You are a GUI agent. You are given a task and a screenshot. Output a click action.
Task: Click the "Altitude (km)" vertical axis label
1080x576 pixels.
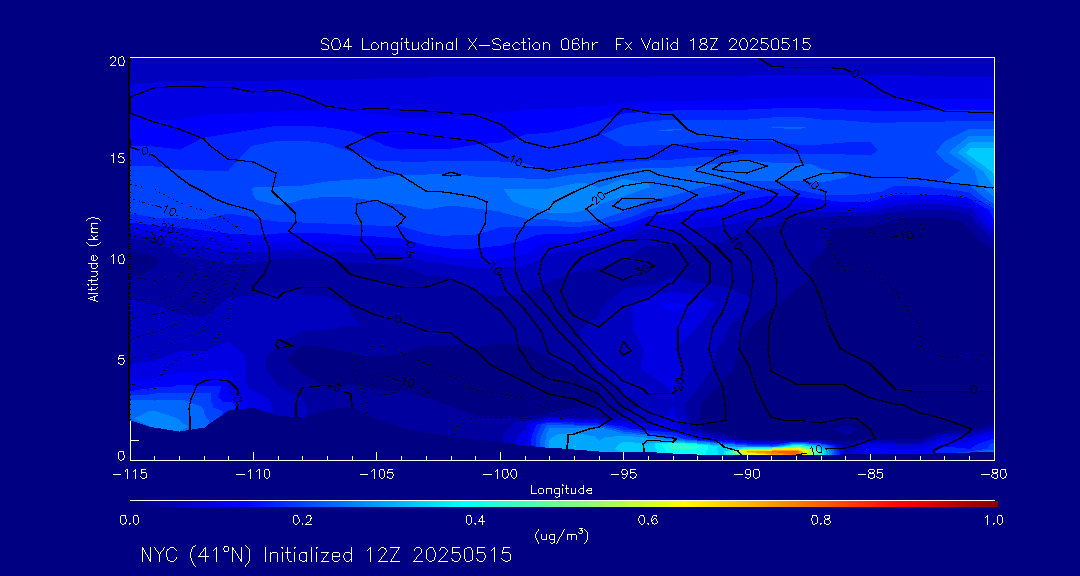tap(92, 259)
